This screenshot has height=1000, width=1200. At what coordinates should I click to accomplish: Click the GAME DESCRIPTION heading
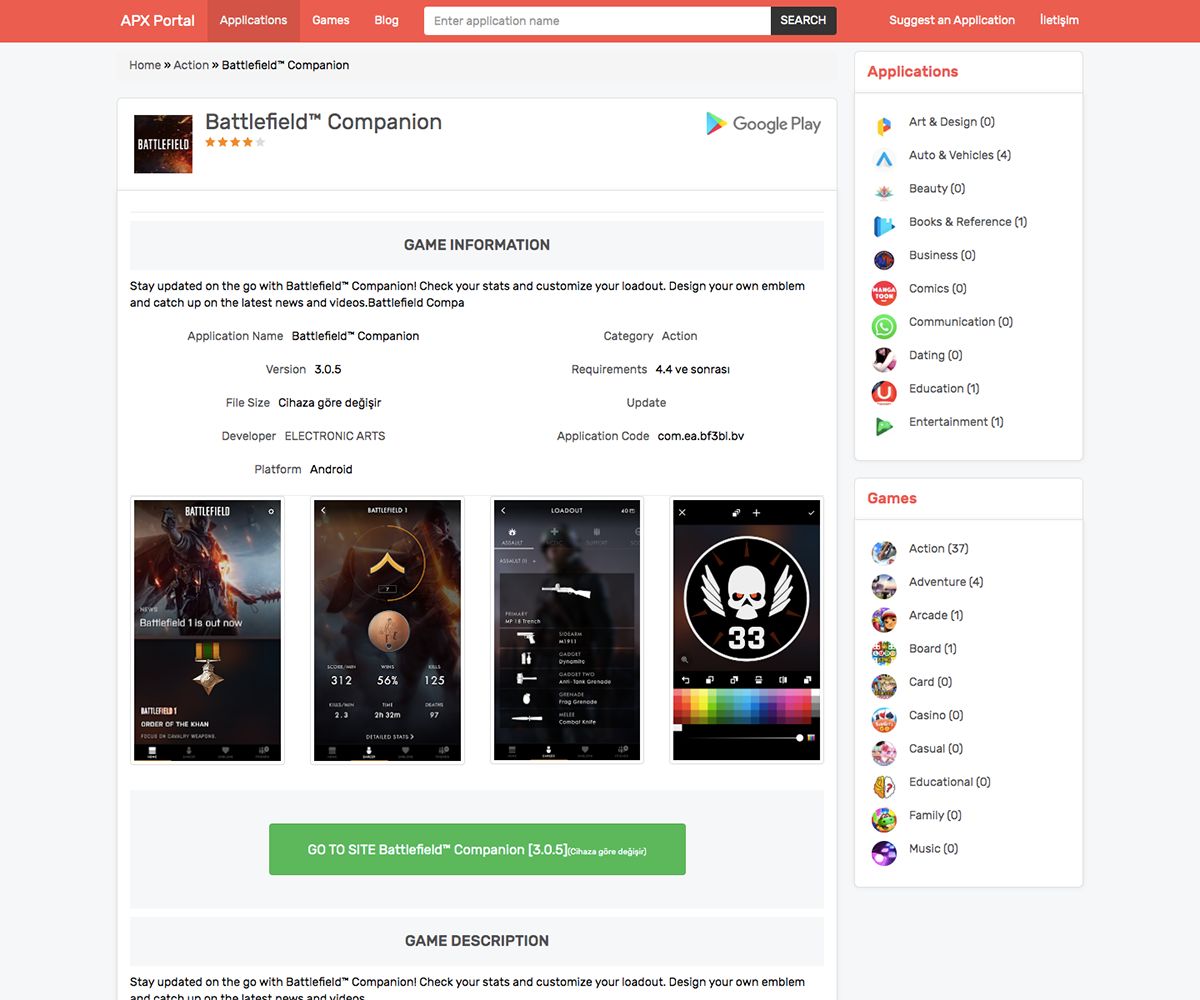tap(477, 941)
